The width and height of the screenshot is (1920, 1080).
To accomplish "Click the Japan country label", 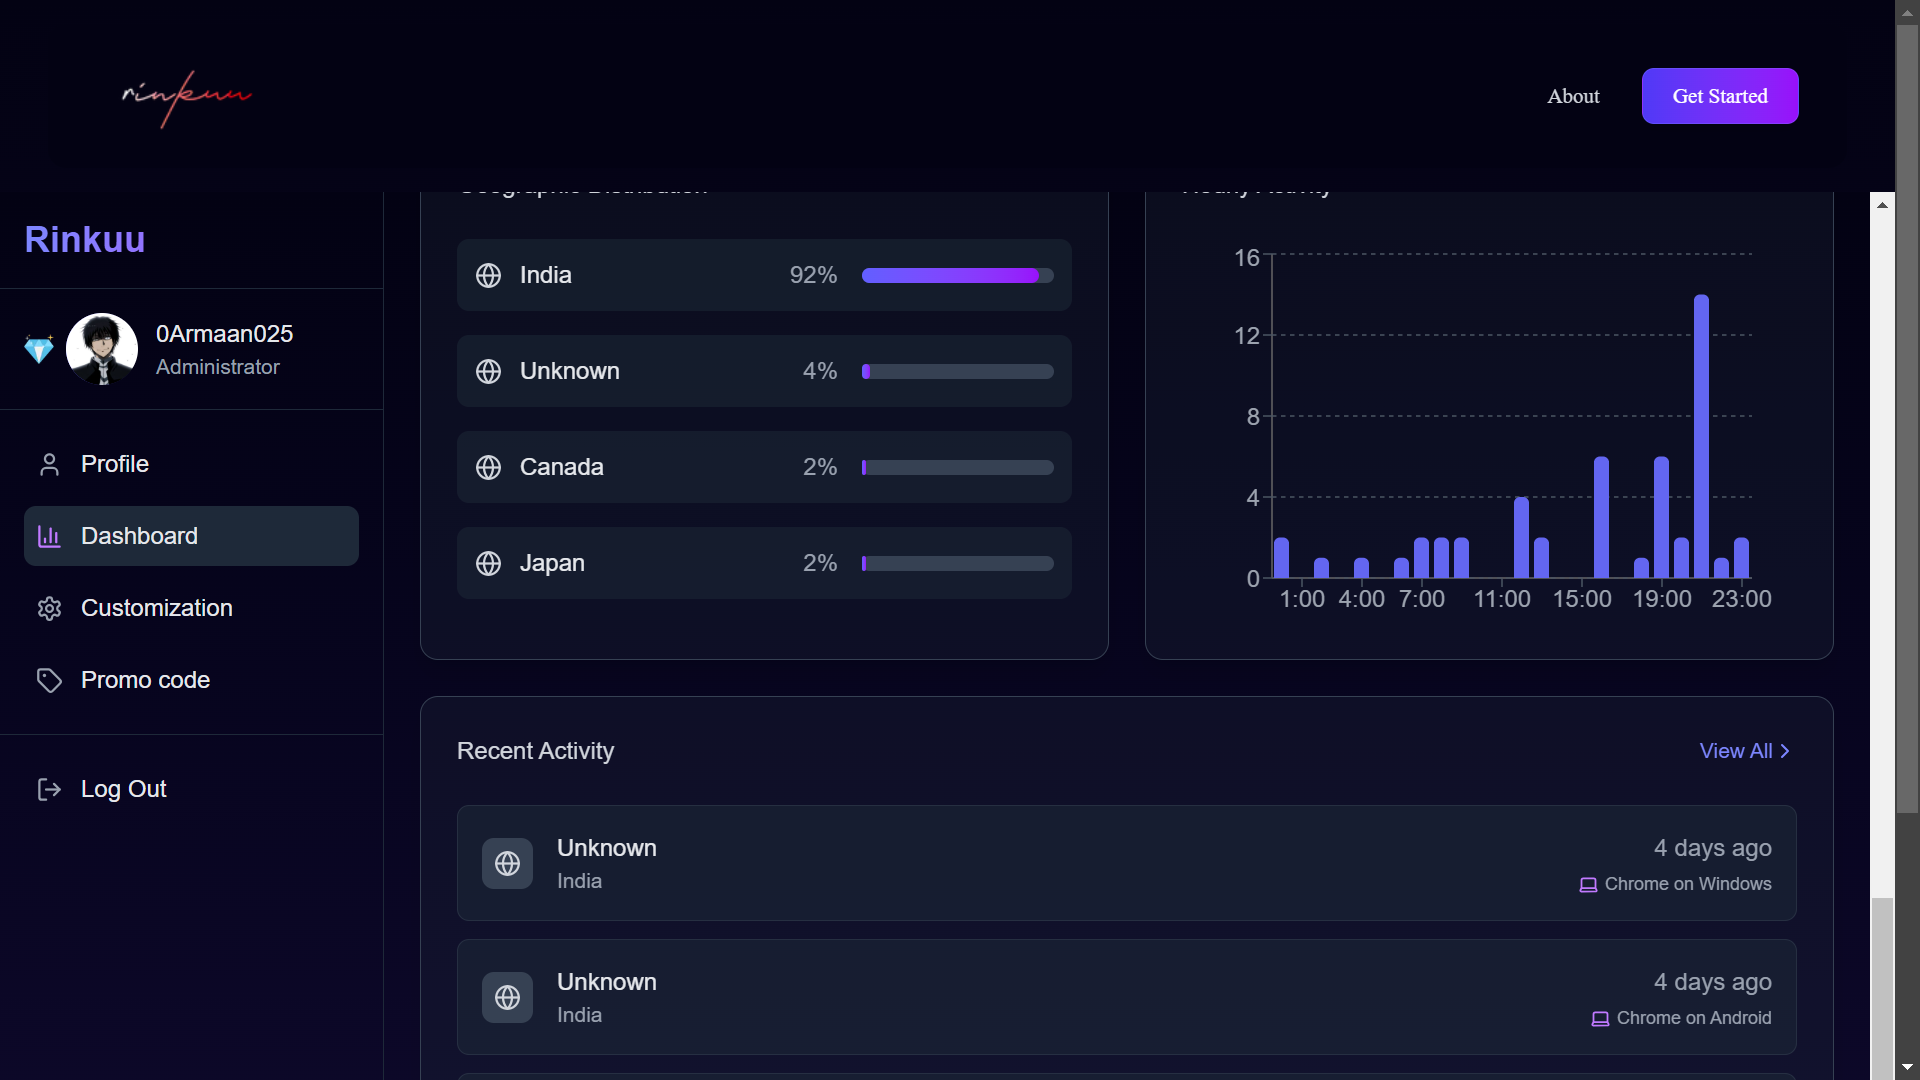I will [x=552, y=563].
